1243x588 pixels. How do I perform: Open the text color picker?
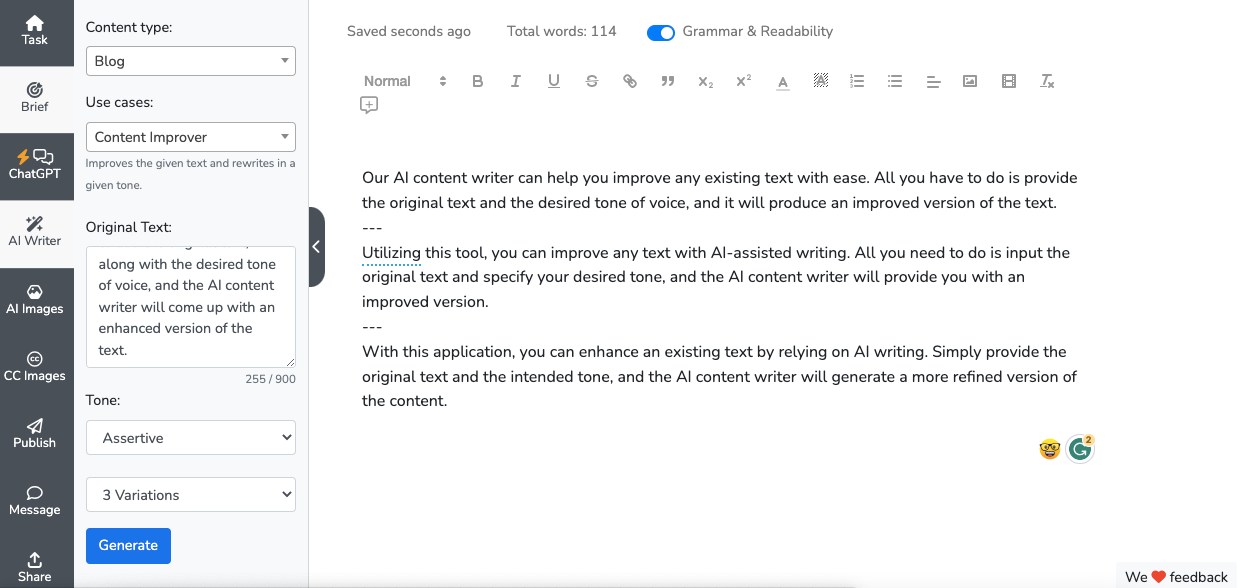pos(783,82)
